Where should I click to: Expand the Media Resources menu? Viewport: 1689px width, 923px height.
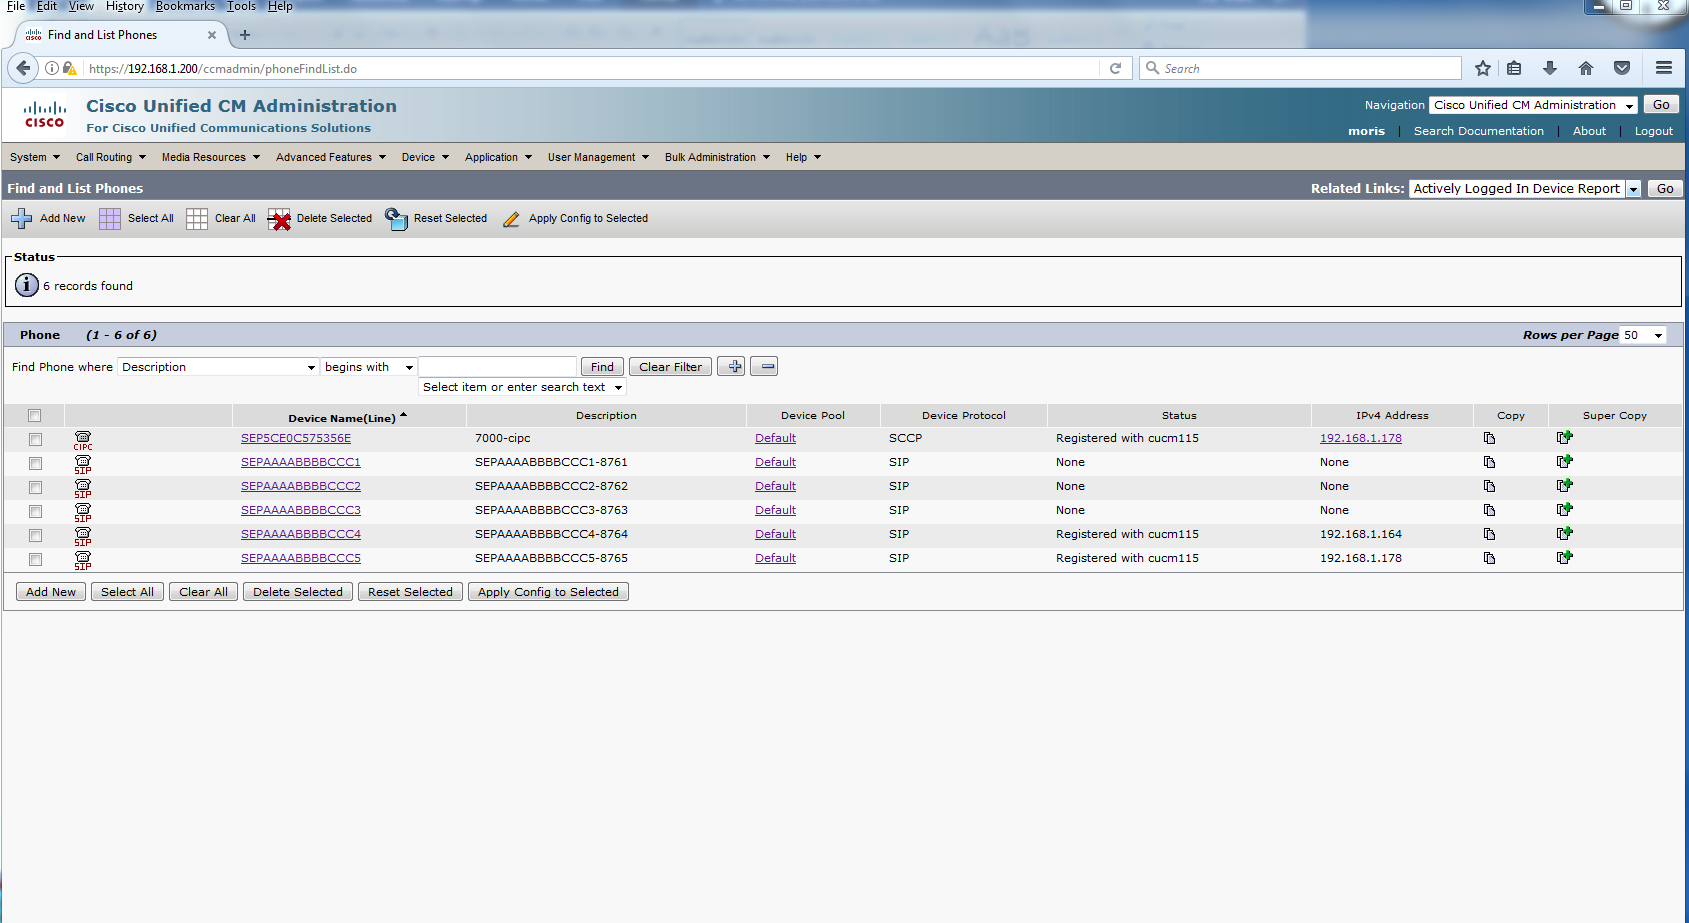211,157
